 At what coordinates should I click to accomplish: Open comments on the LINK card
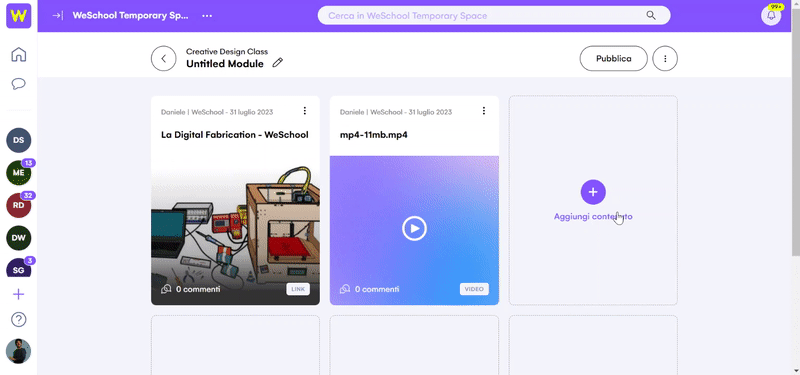tap(191, 289)
